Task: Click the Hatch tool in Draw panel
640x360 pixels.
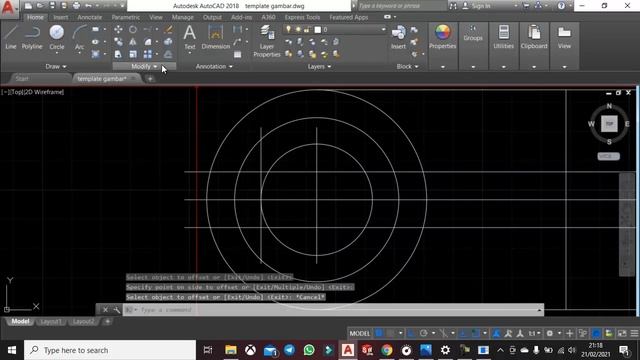Action: click(x=96, y=54)
